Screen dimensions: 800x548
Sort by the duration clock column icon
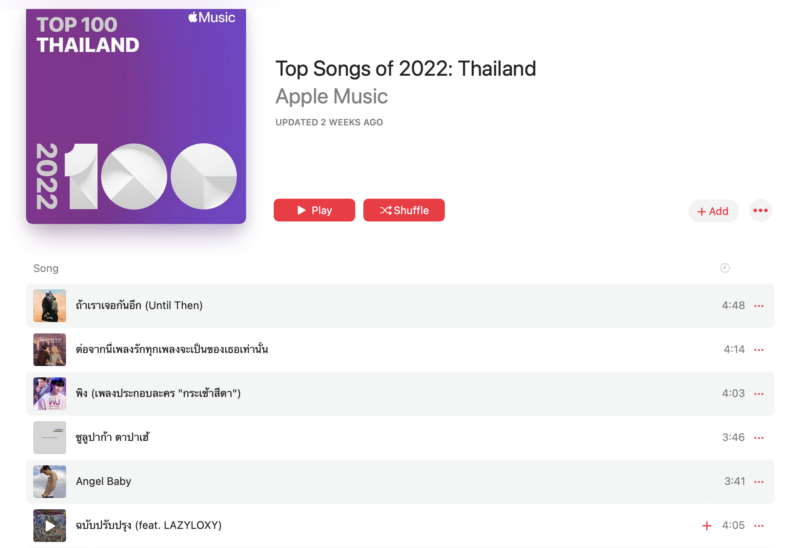coord(725,268)
